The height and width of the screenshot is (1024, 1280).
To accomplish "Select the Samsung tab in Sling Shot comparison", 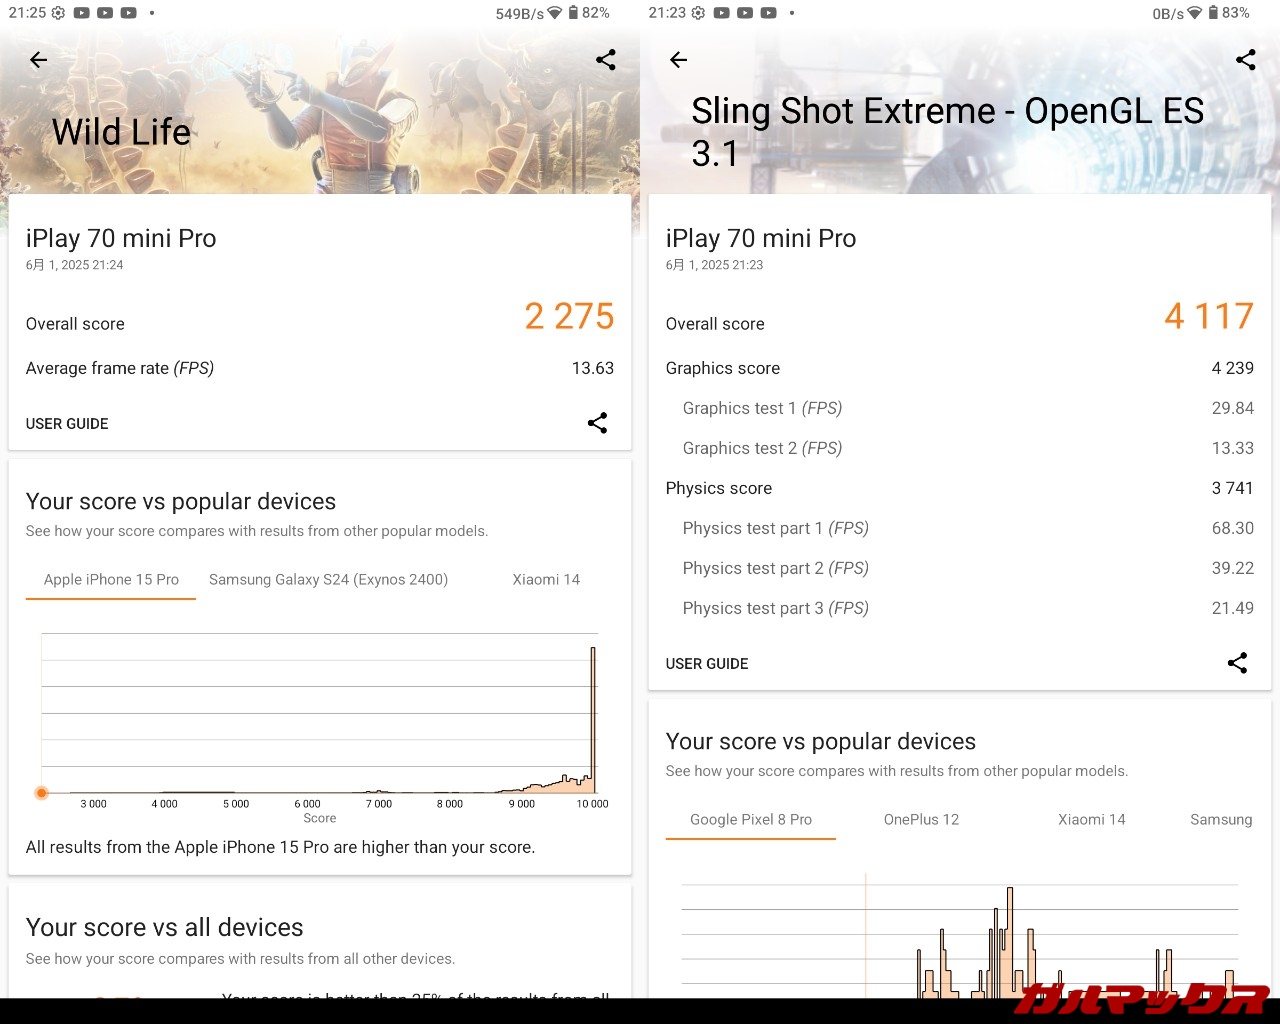I will [x=1221, y=820].
